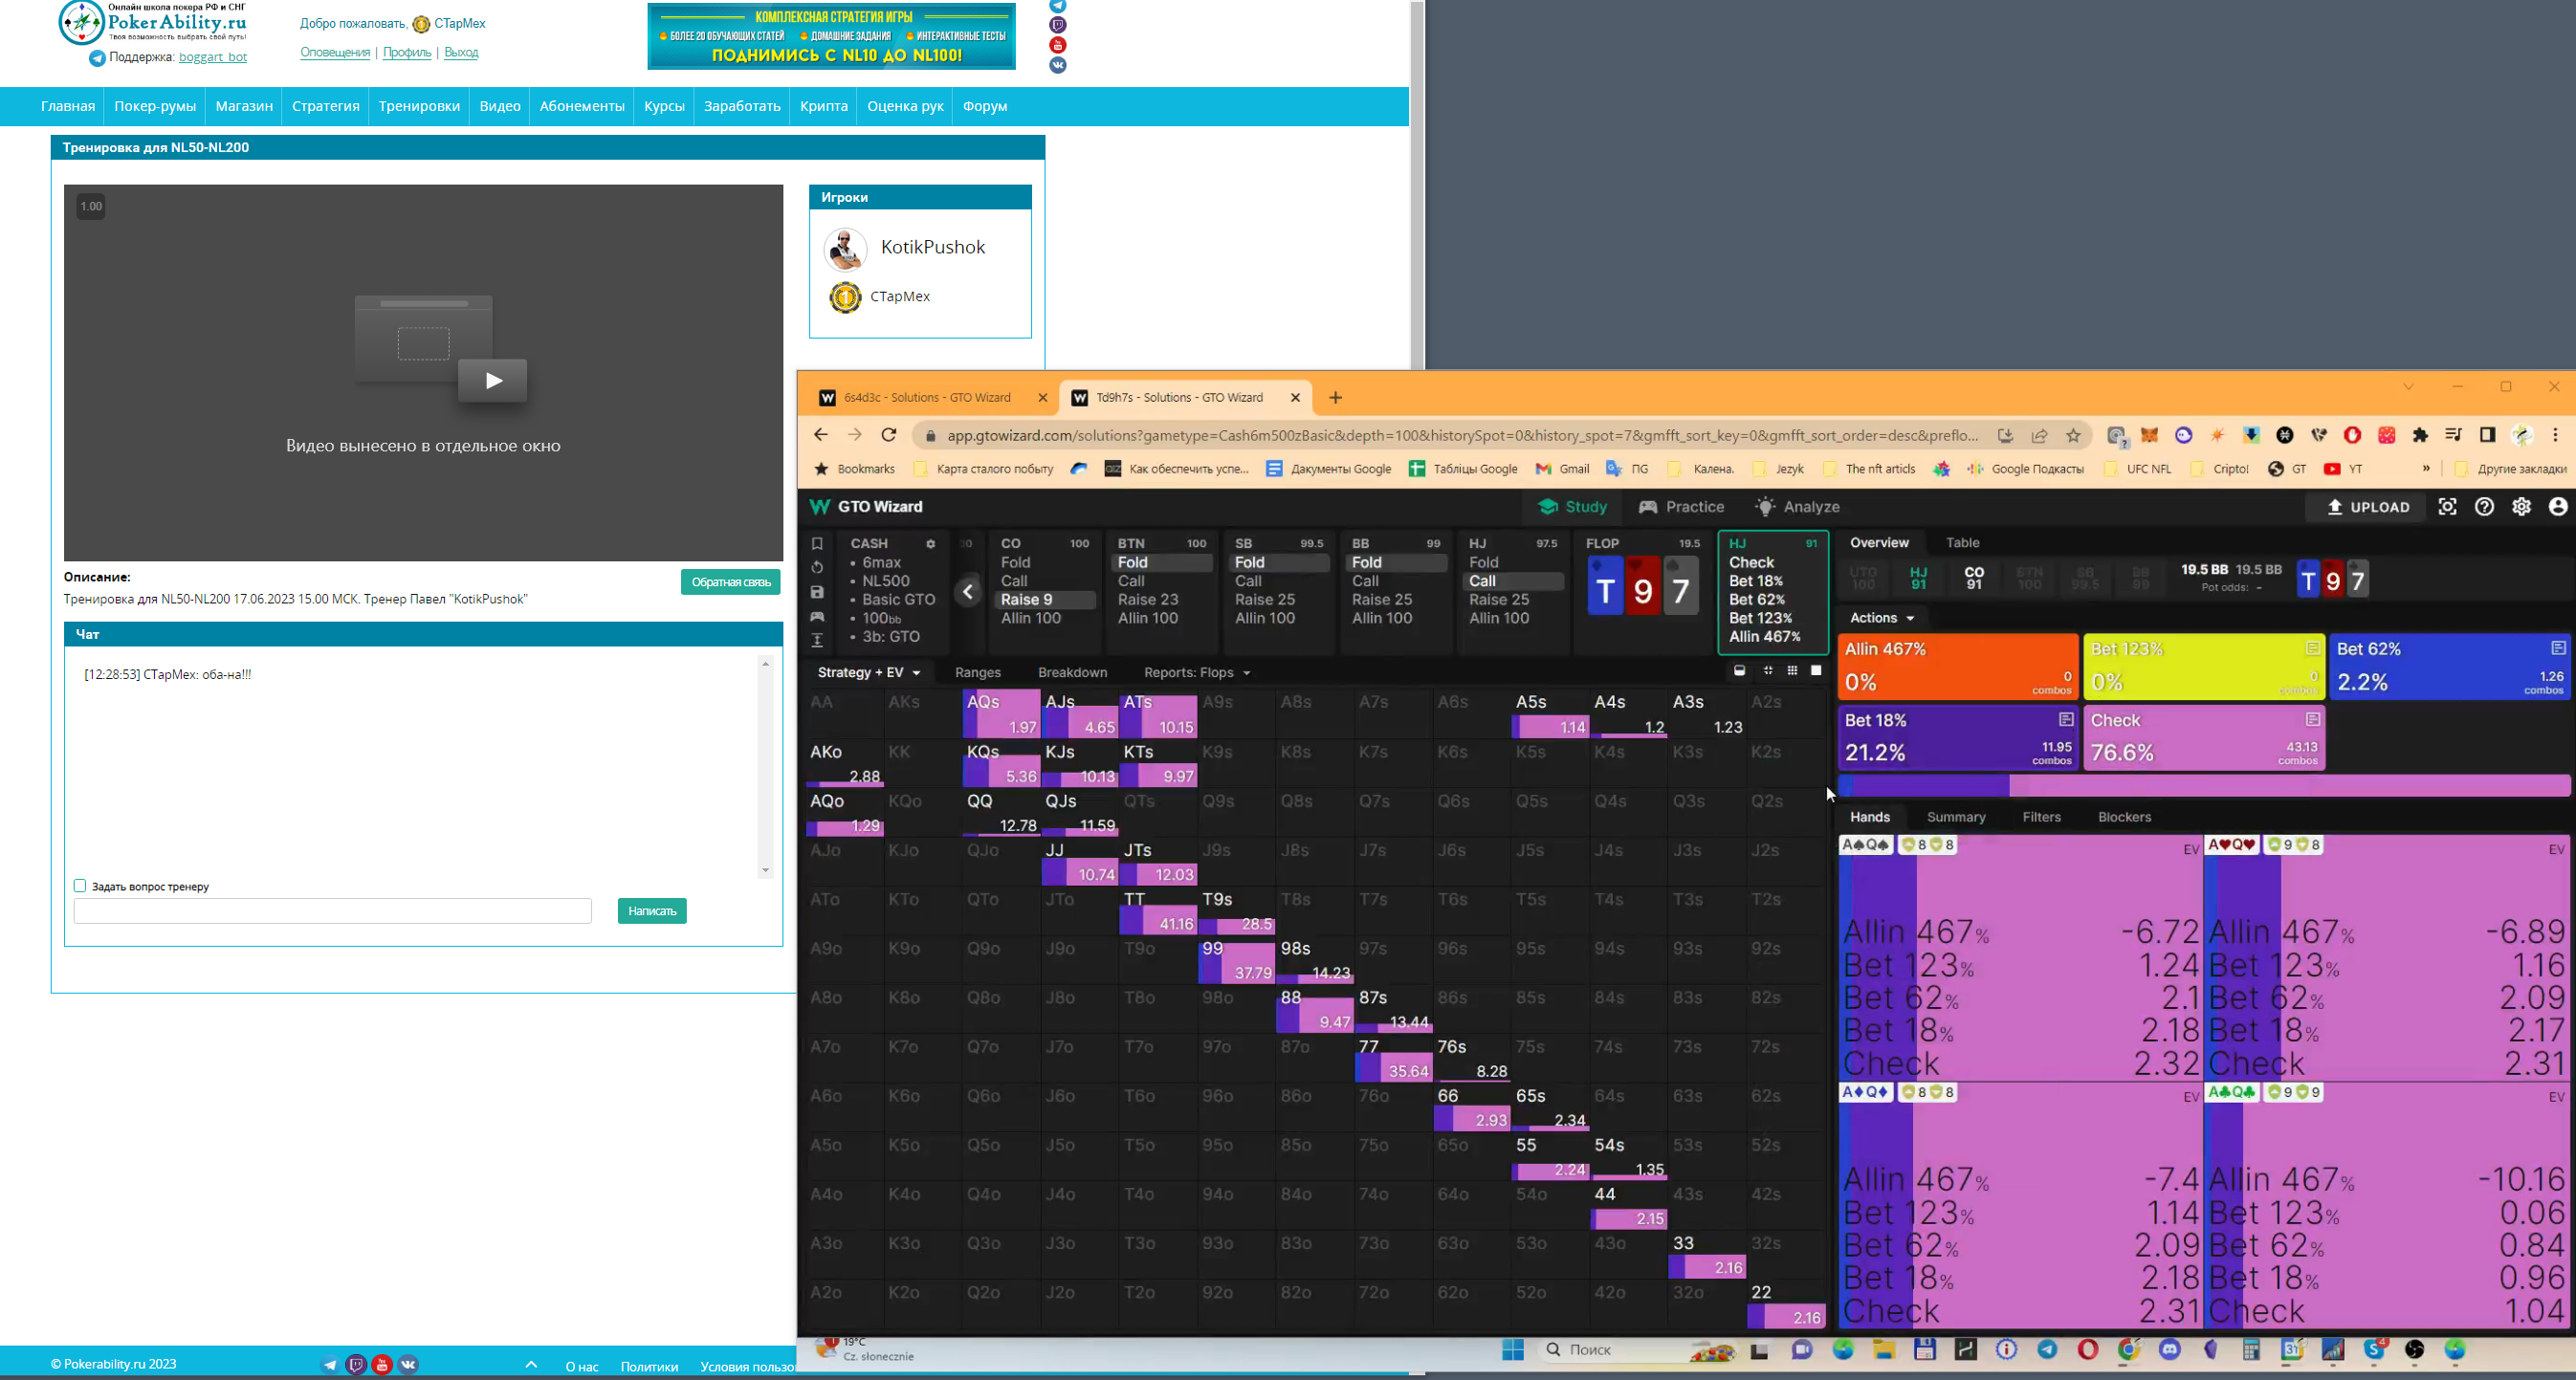Open the Ranges tab

coord(977,673)
